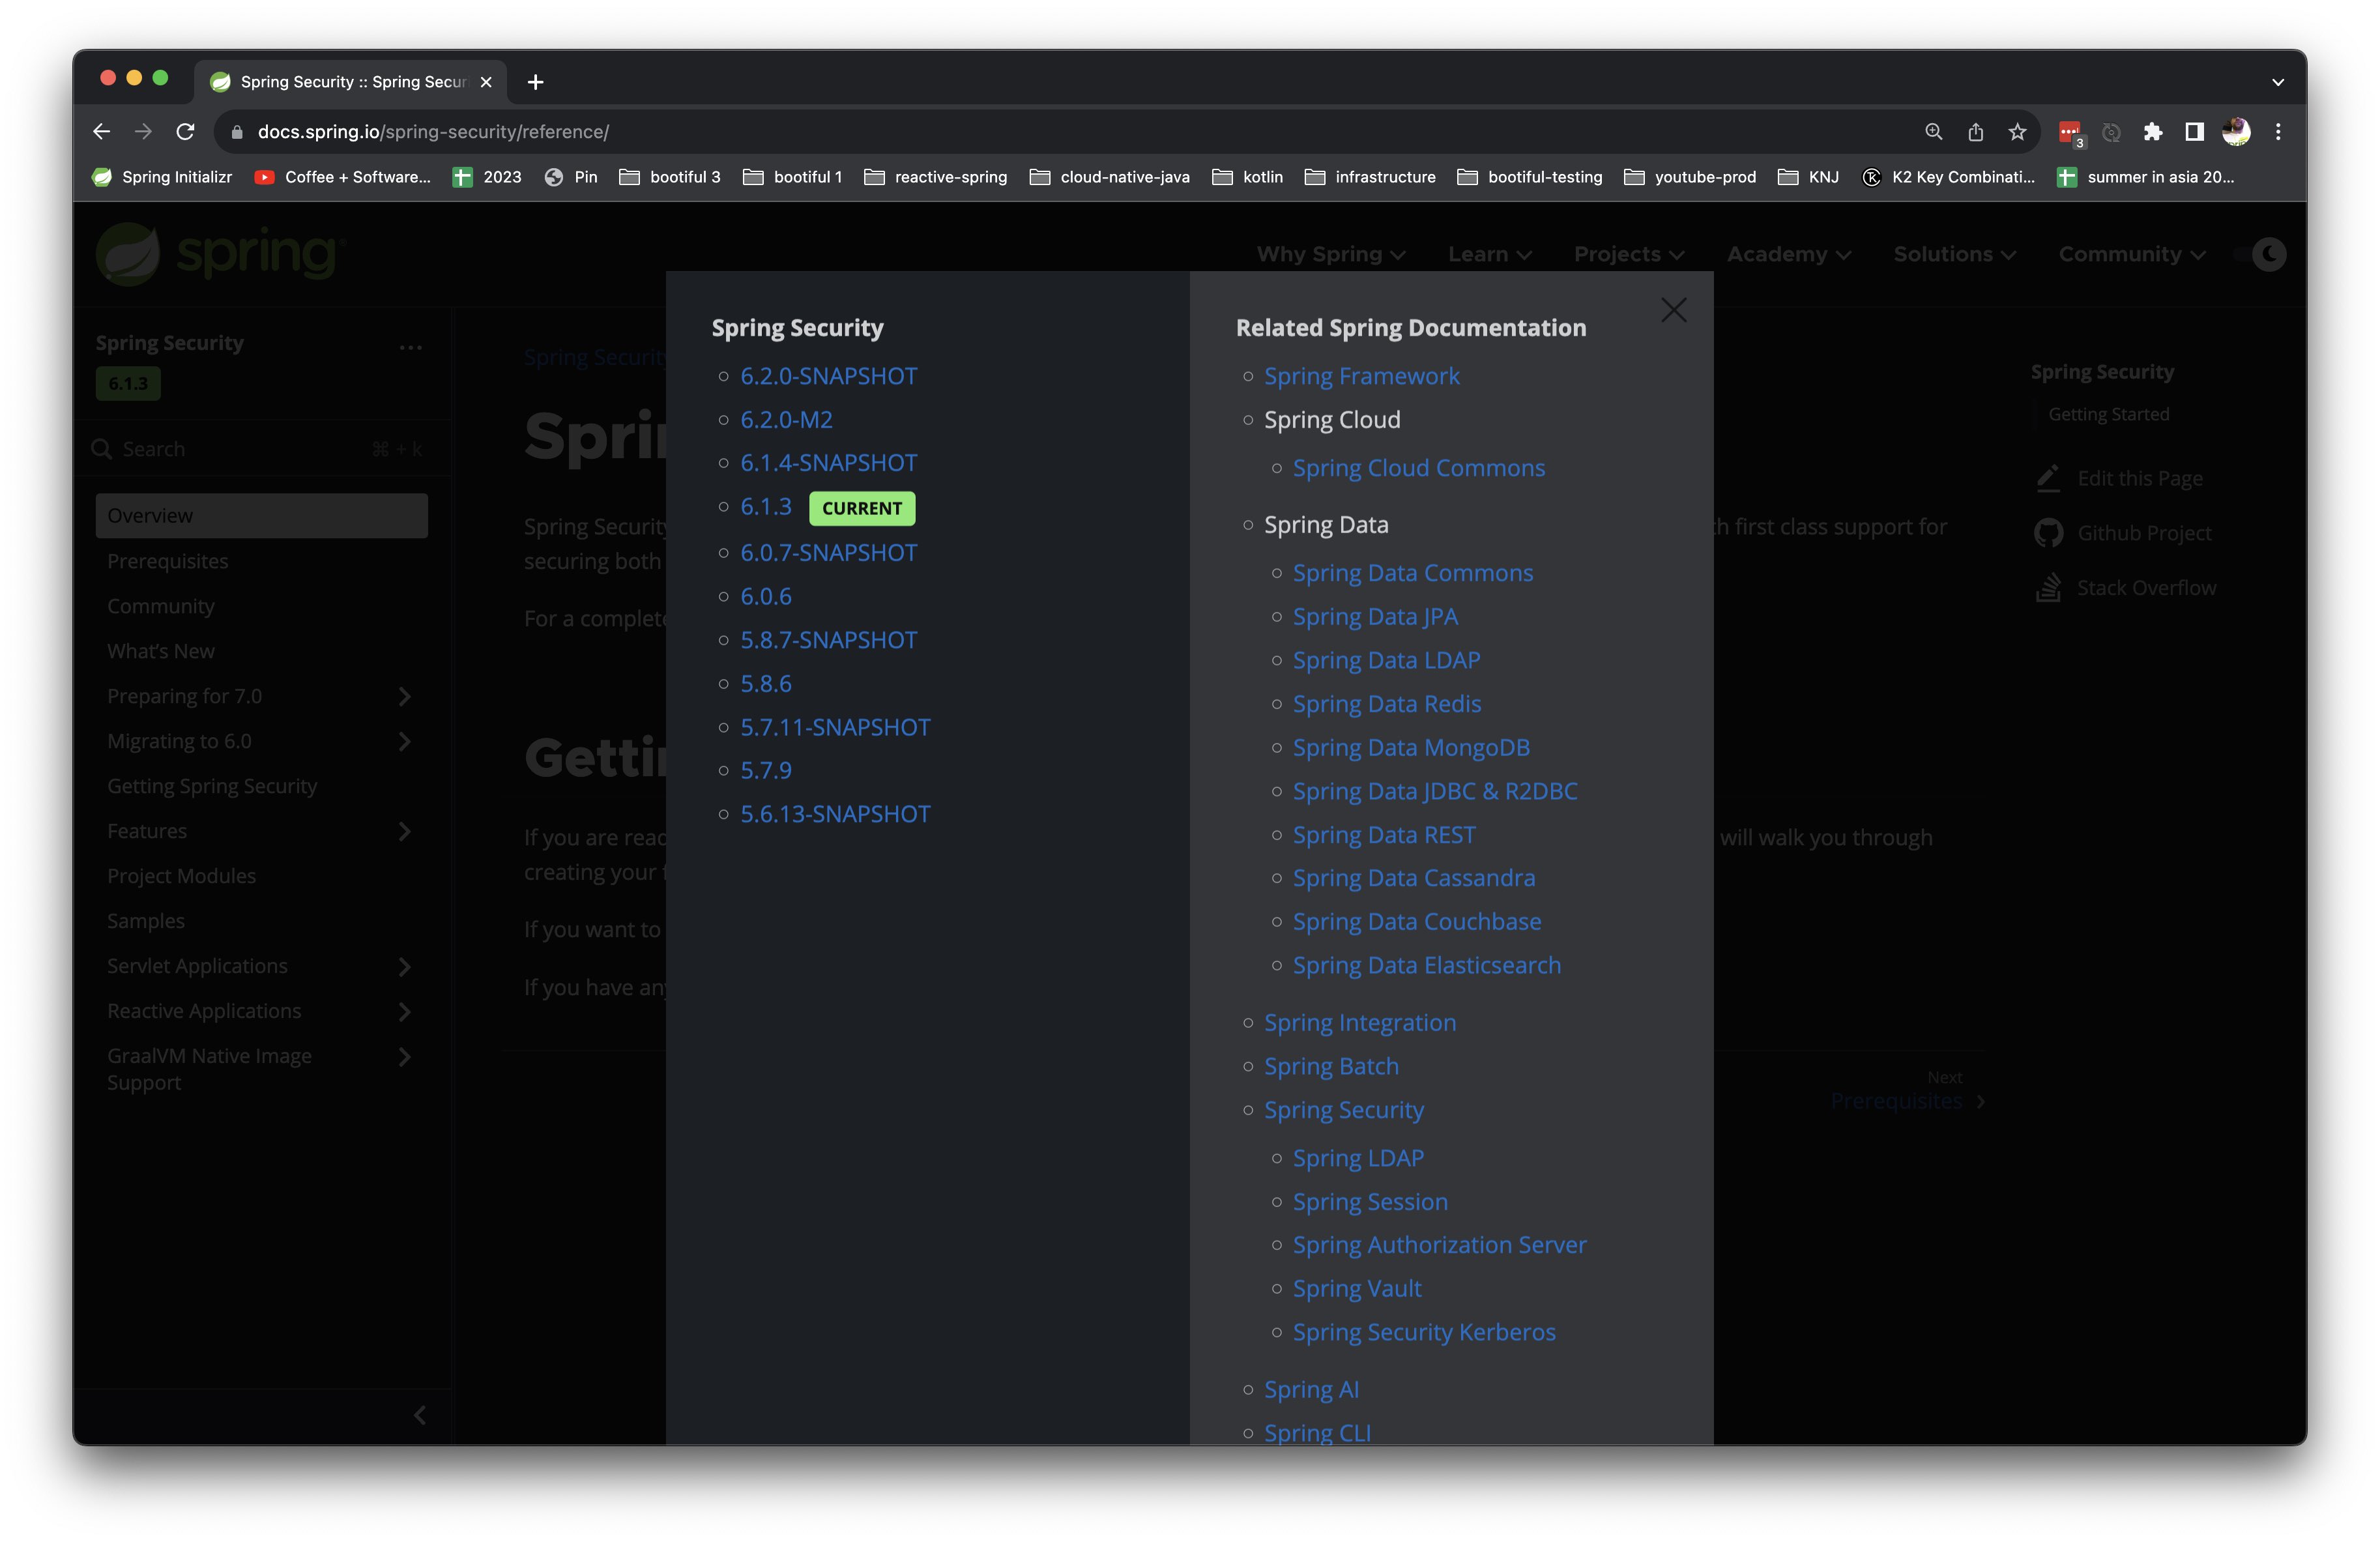Select version 6.2.0-M2
Screen dimensions: 2380x1542
(x=786, y=420)
